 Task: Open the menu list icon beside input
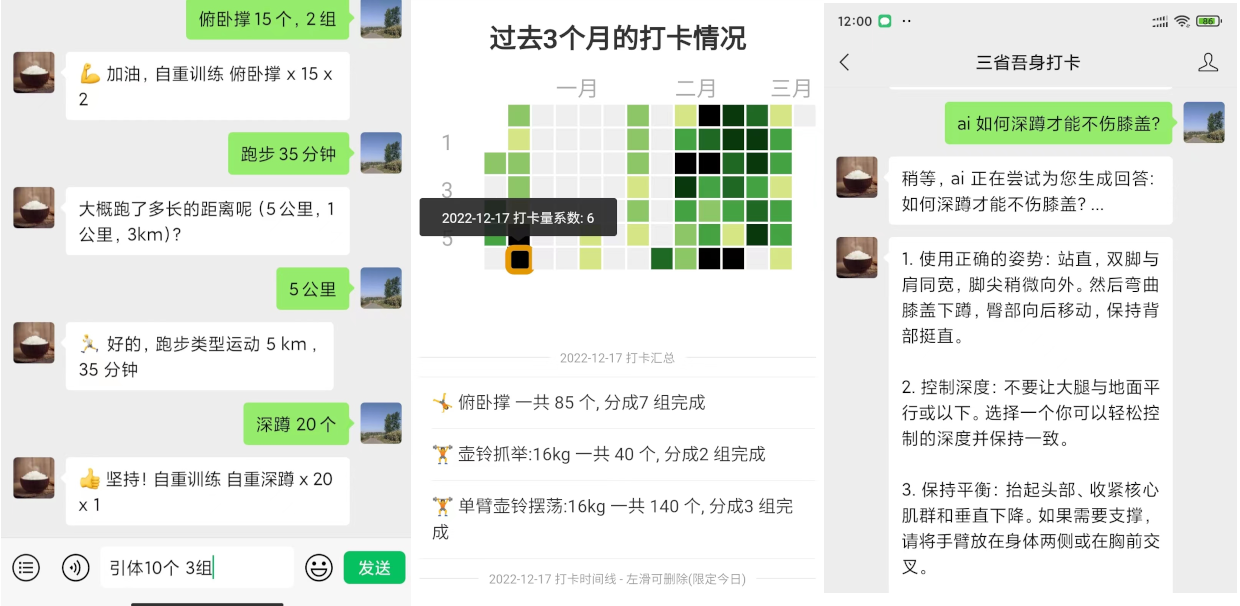(26, 568)
